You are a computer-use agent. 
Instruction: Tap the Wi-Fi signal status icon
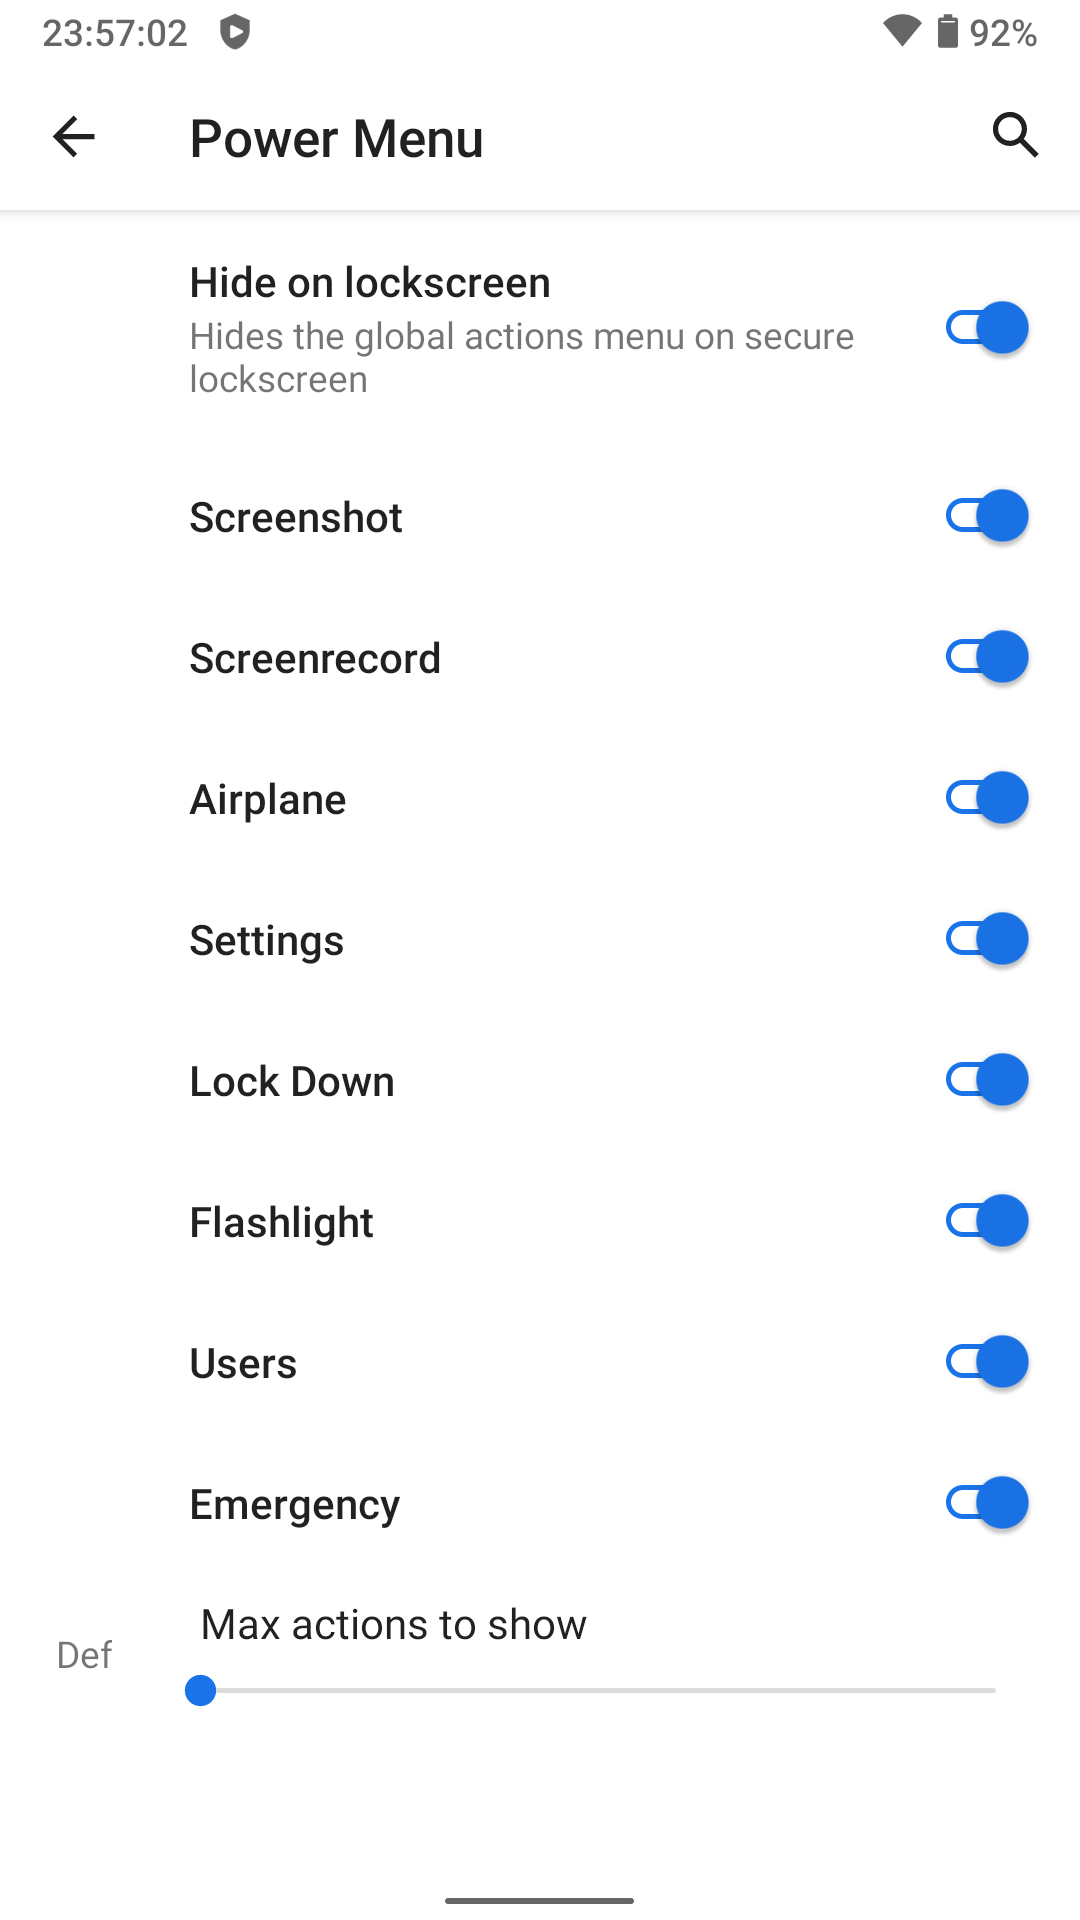902,32
